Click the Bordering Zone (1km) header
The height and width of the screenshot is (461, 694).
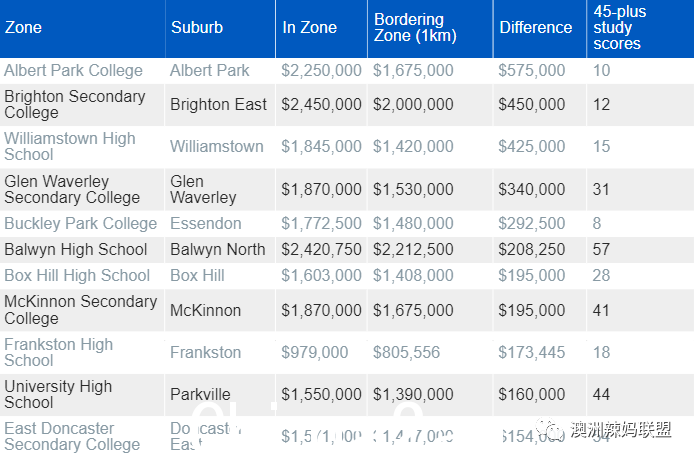point(415,27)
